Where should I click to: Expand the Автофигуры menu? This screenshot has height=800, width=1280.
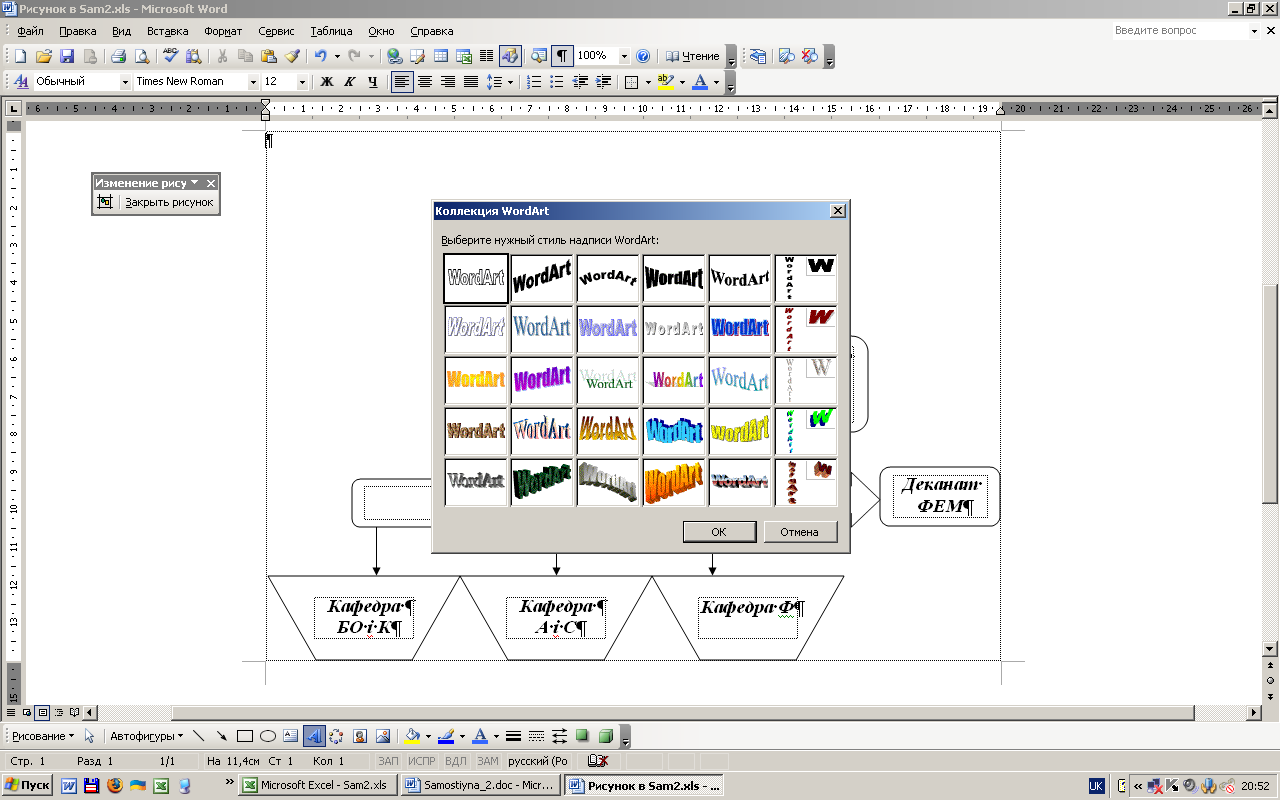(146, 736)
